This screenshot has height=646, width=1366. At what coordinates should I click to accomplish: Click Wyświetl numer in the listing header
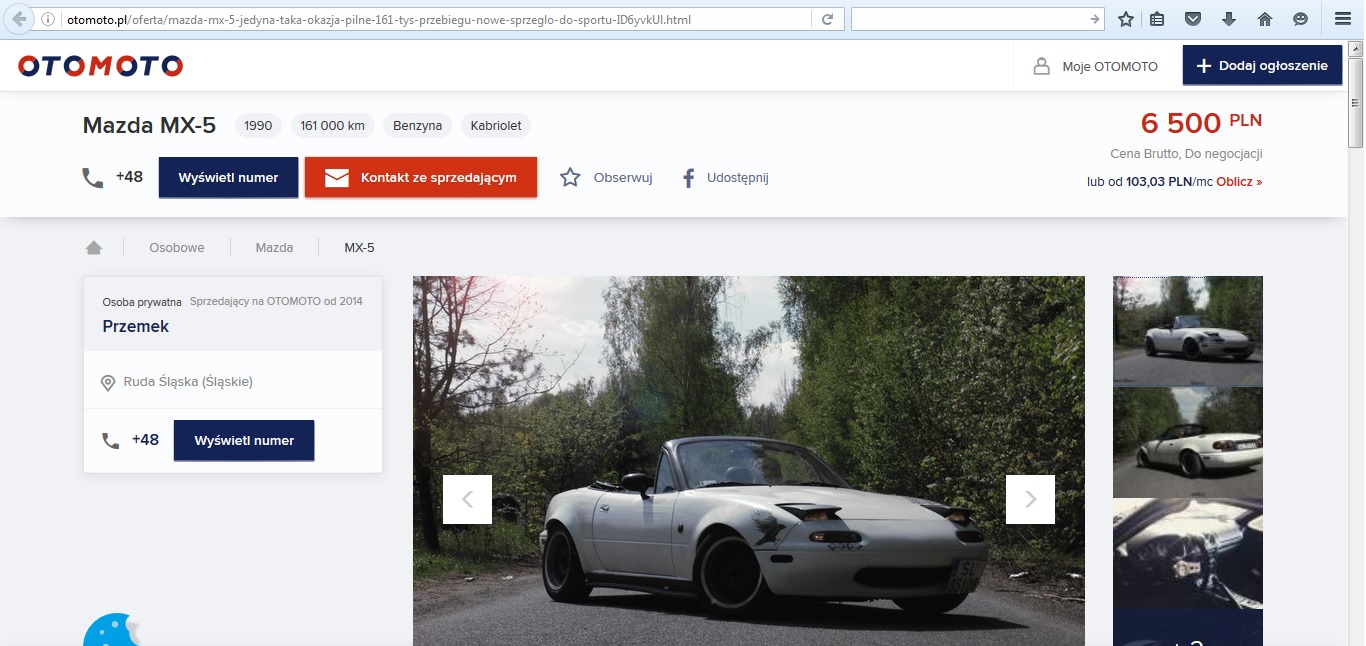pos(228,177)
